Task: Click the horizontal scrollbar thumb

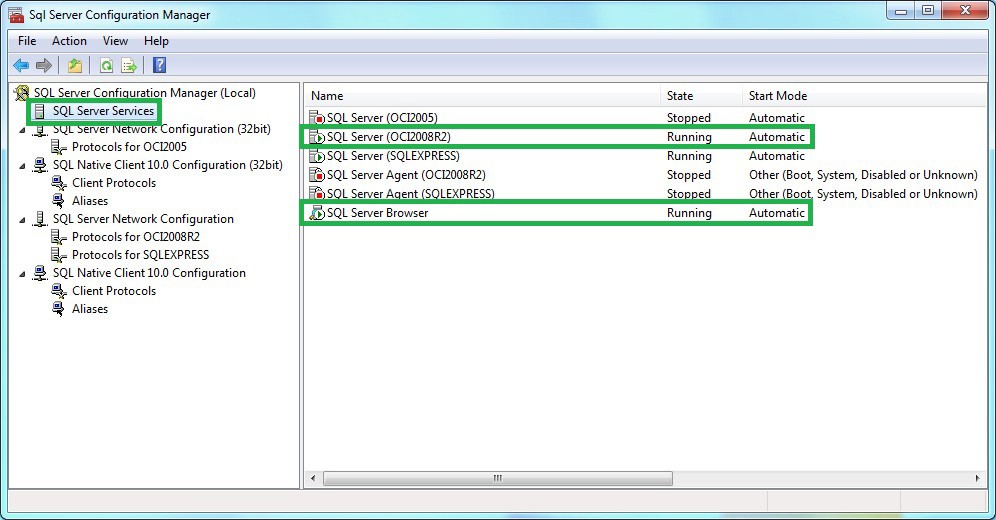Action: point(497,478)
